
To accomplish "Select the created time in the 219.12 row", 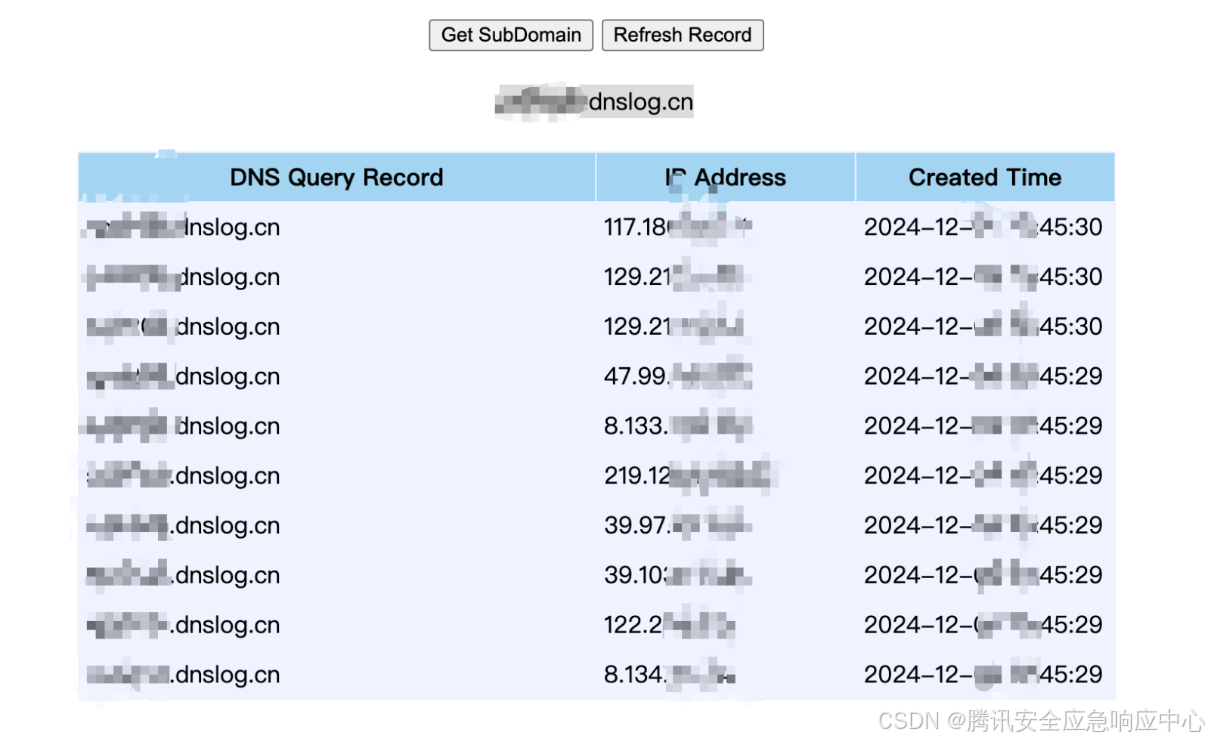I will tap(983, 476).
